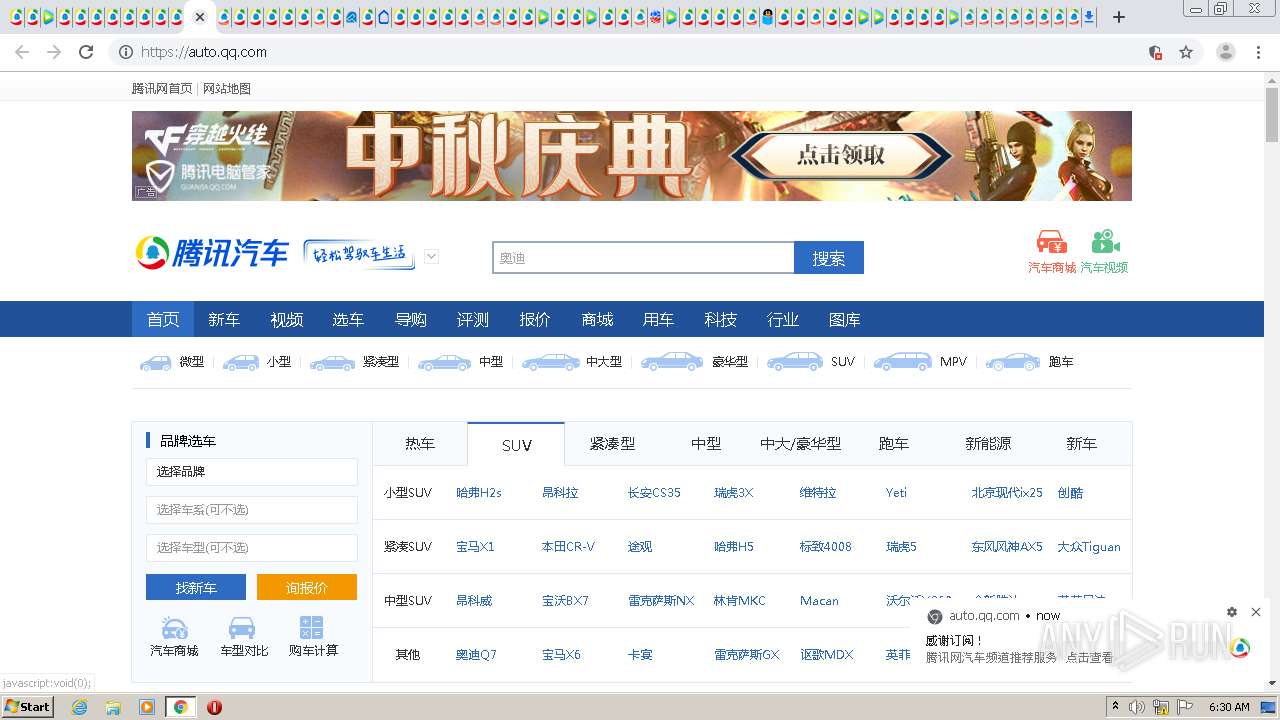Screen dimensions: 1280x720
Task: Open the 报价 navigation menu
Action: click(x=535, y=320)
